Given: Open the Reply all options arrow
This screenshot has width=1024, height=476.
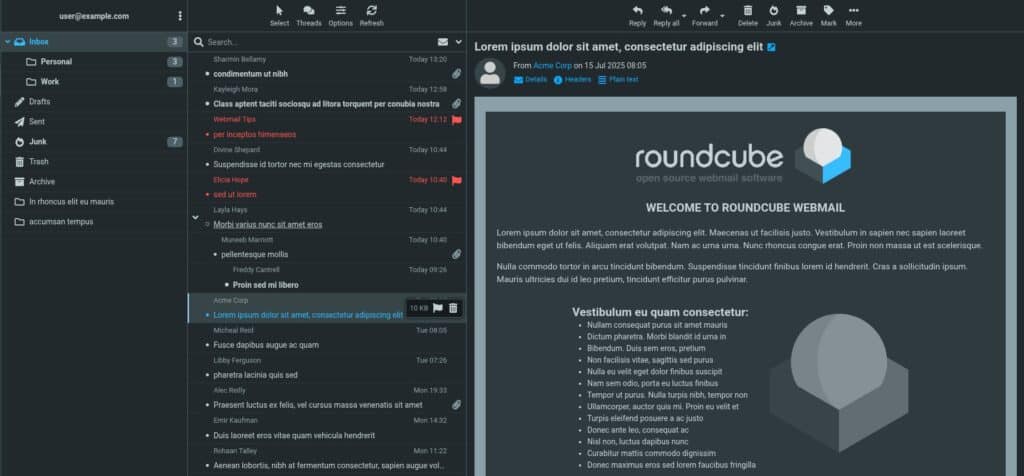Looking at the screenshot, I should [684, 16].
